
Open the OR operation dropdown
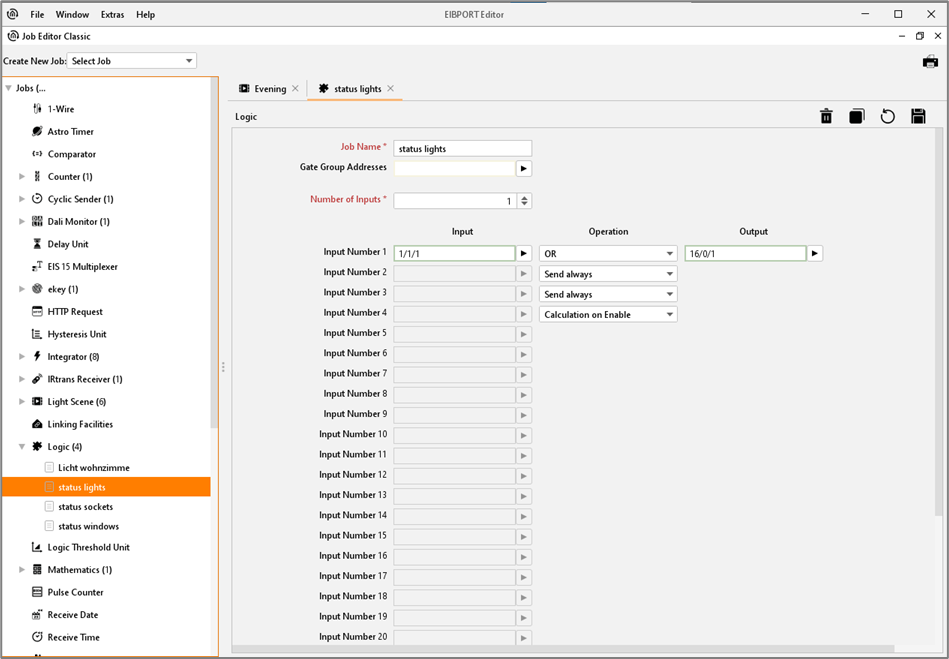coord(607,254)
